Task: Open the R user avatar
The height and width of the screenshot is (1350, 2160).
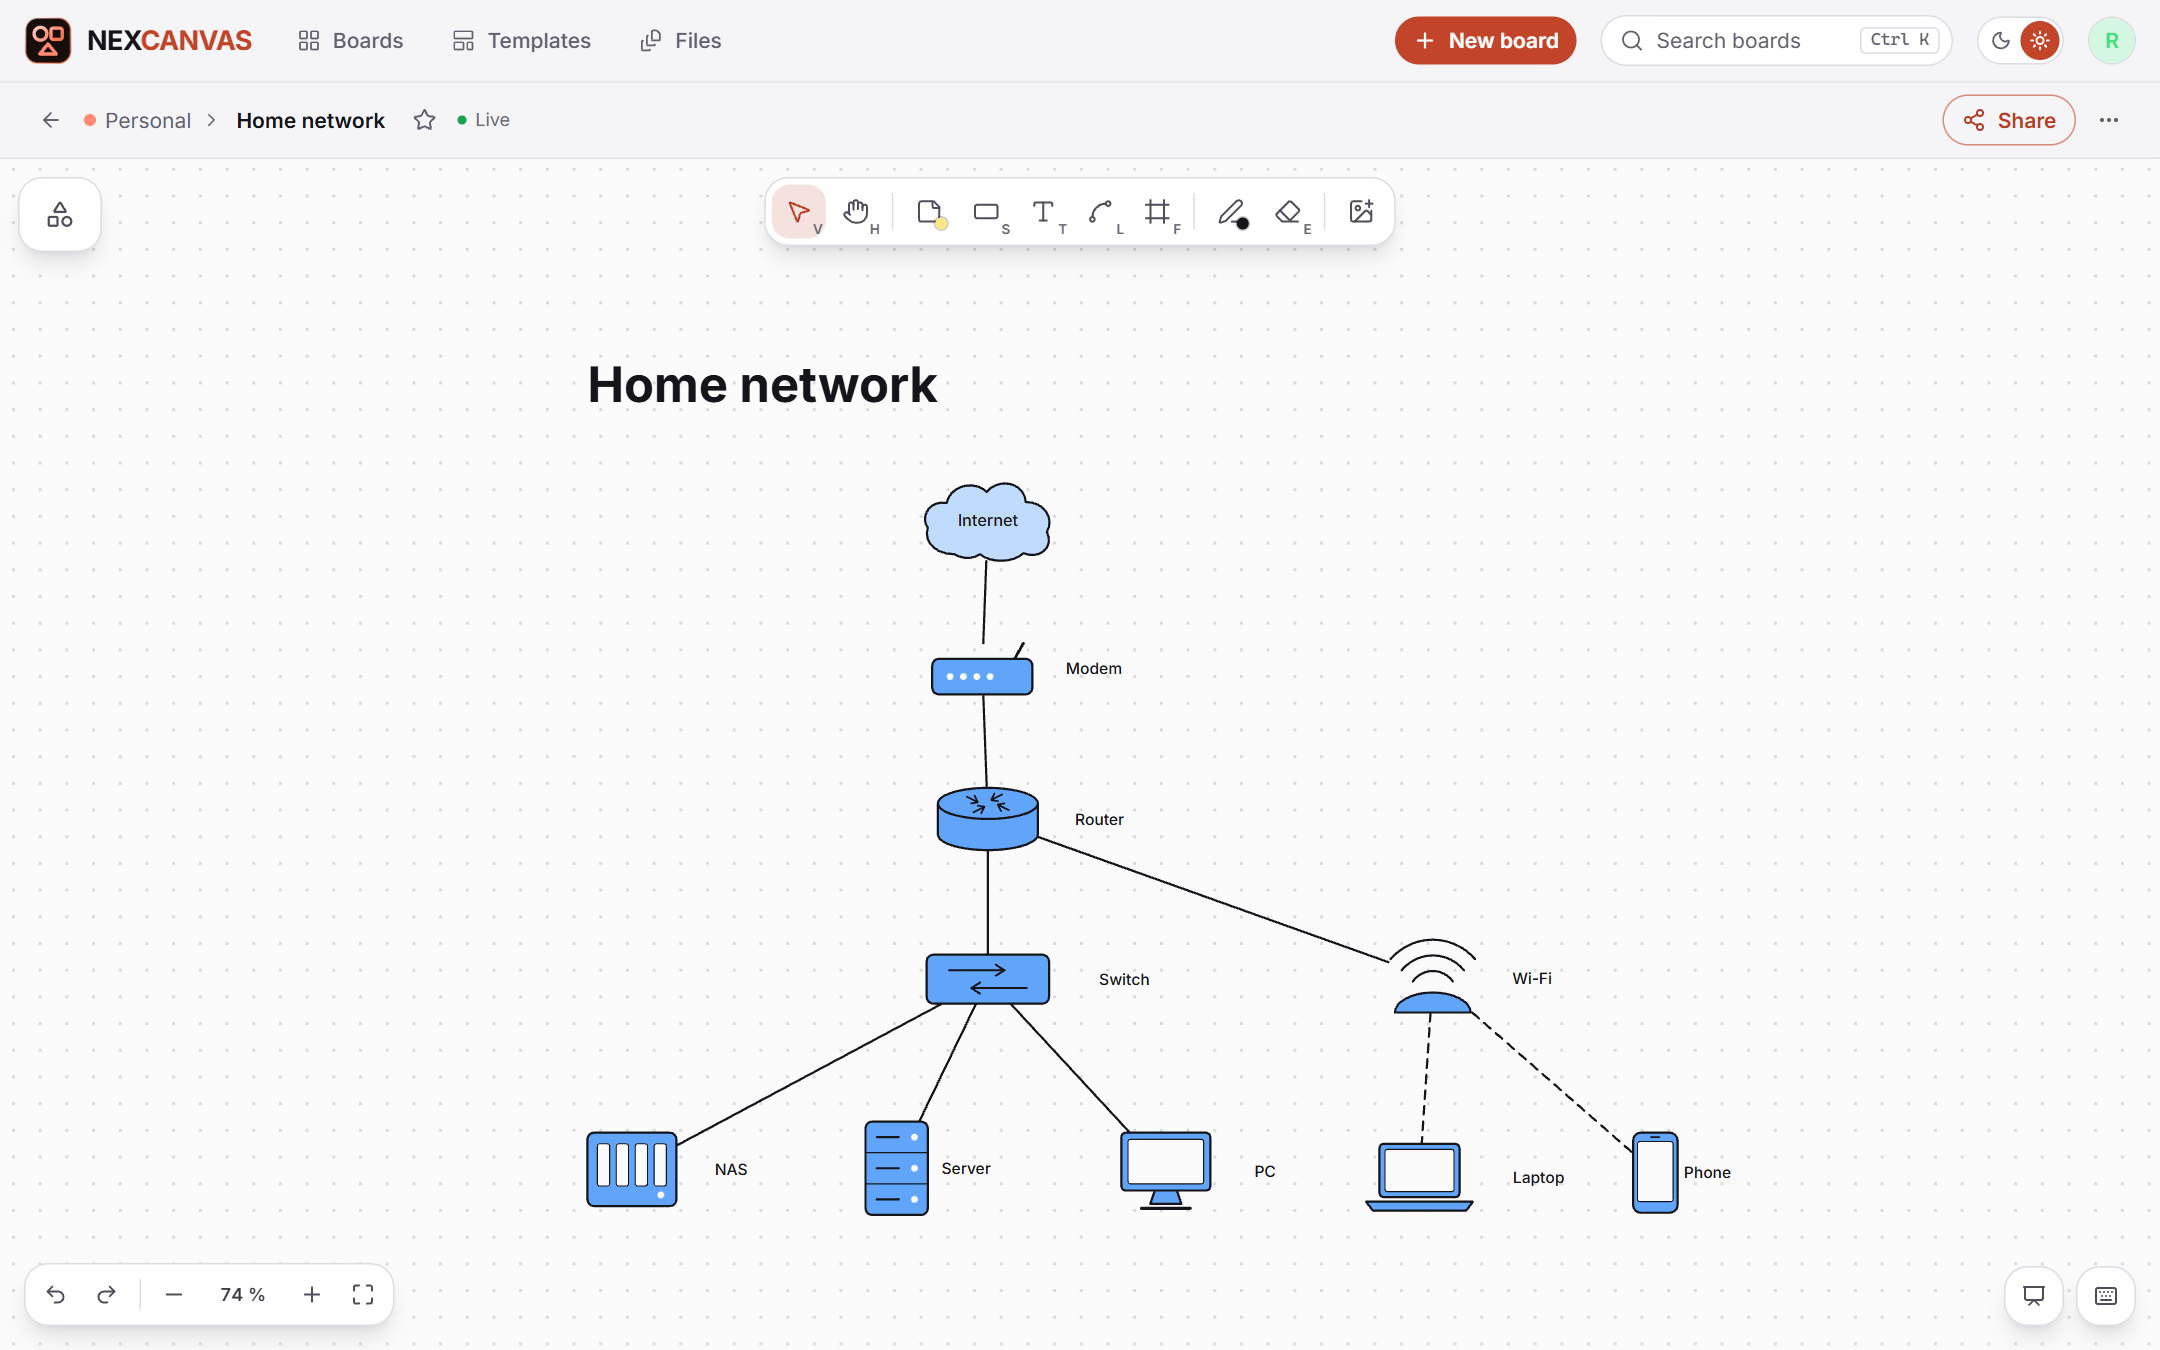Action: [x=2112, y=41]
